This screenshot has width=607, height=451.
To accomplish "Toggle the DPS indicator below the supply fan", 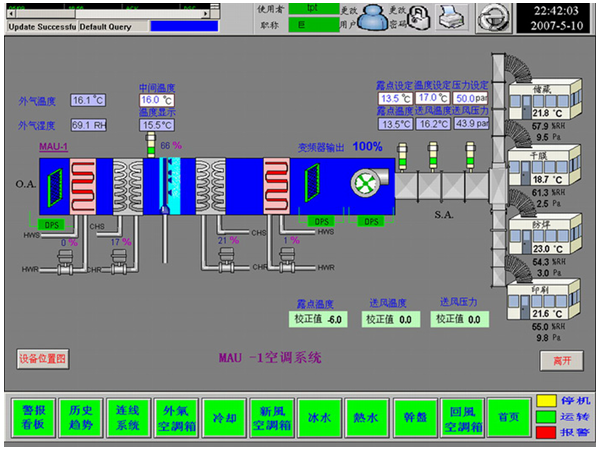I will (x=370, y=221).
